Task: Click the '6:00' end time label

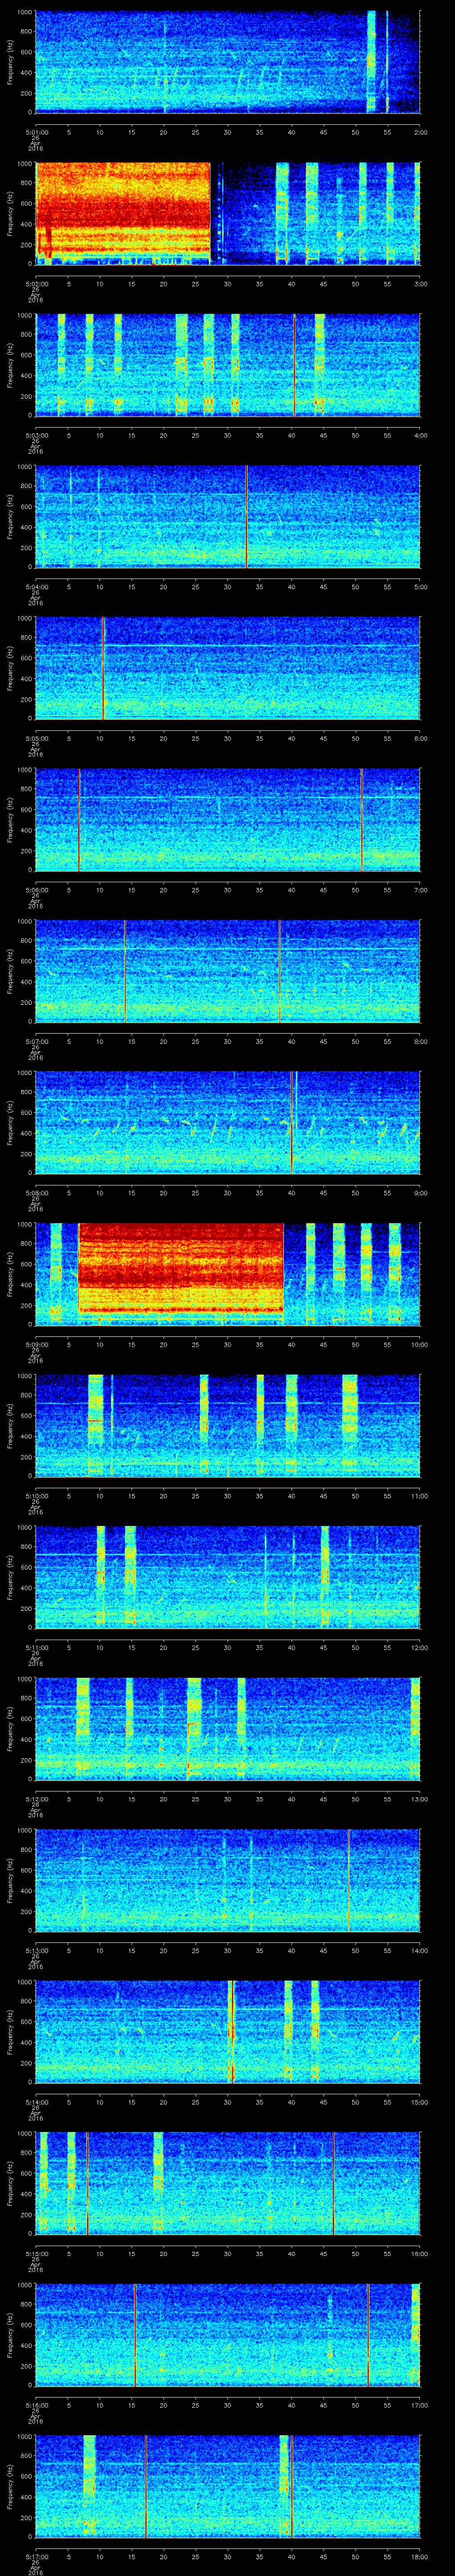Action: pos(420,738)
